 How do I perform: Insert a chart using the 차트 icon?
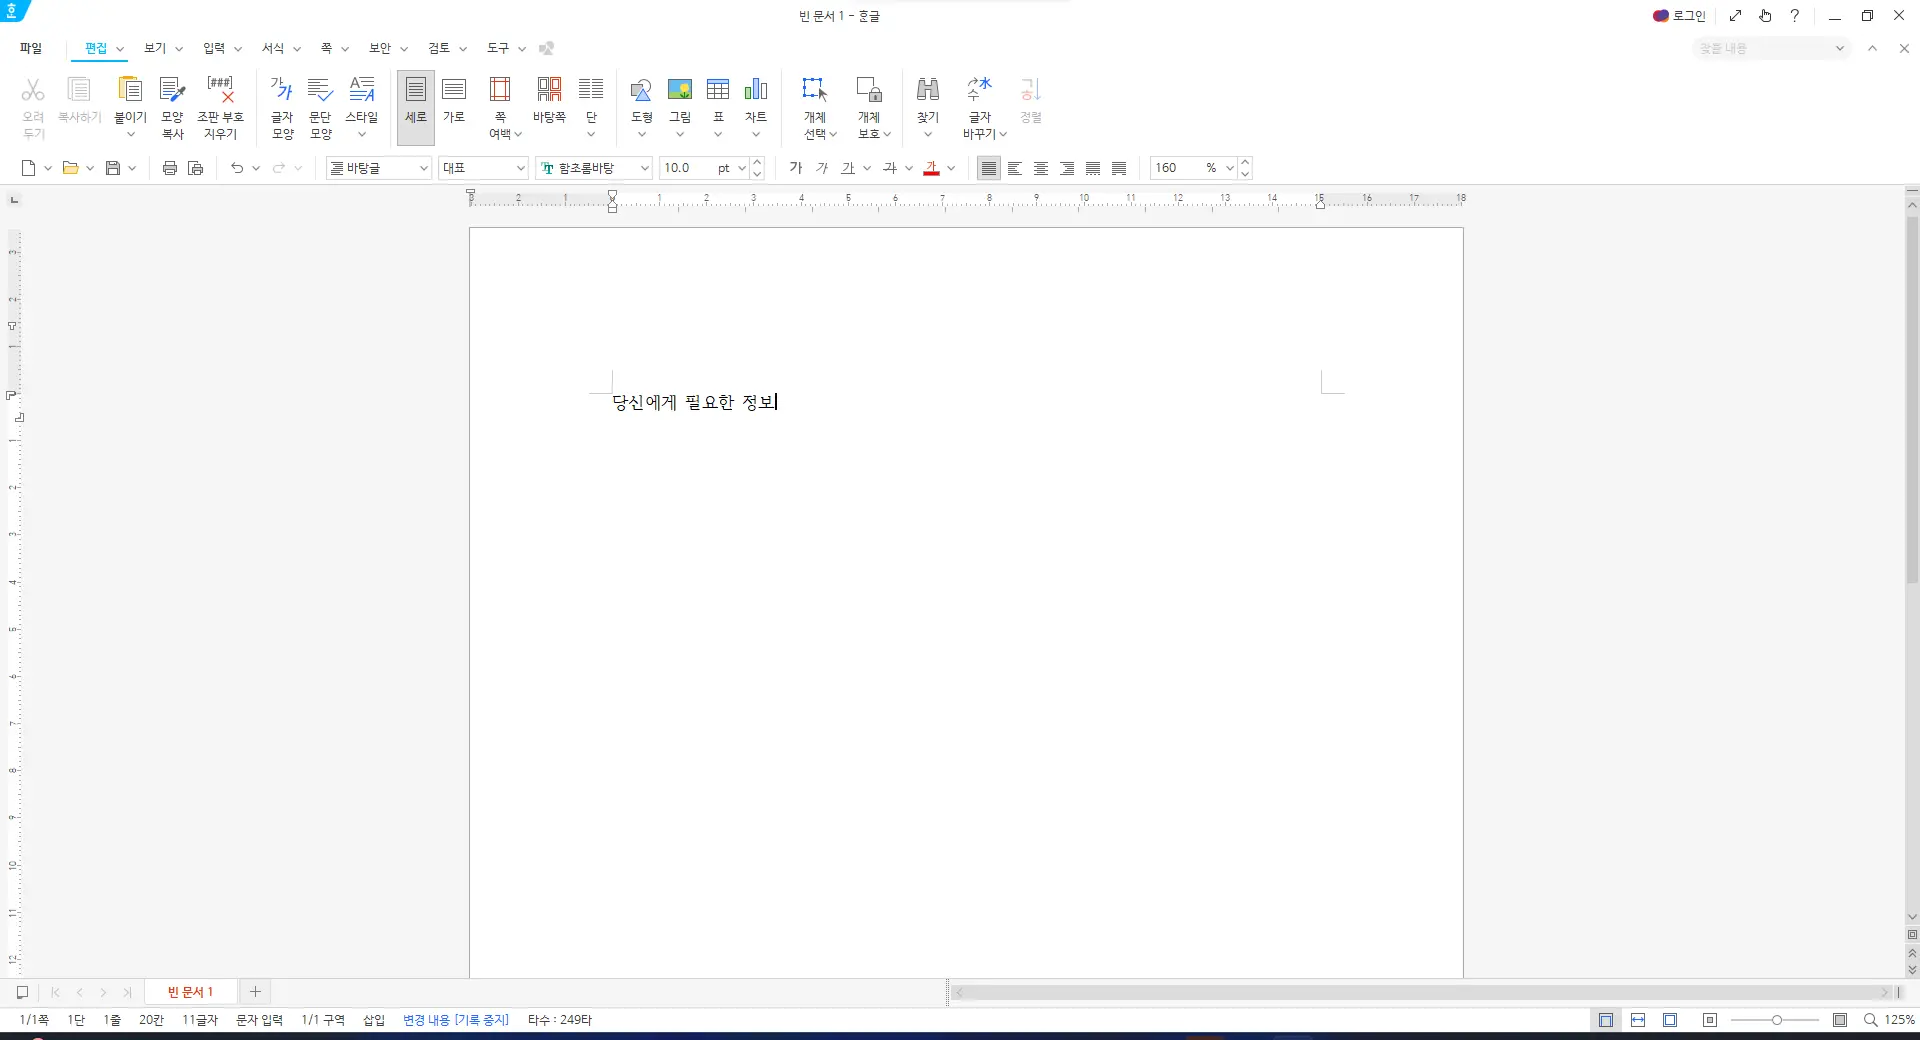pyautogui.click(x=756, y=104)
